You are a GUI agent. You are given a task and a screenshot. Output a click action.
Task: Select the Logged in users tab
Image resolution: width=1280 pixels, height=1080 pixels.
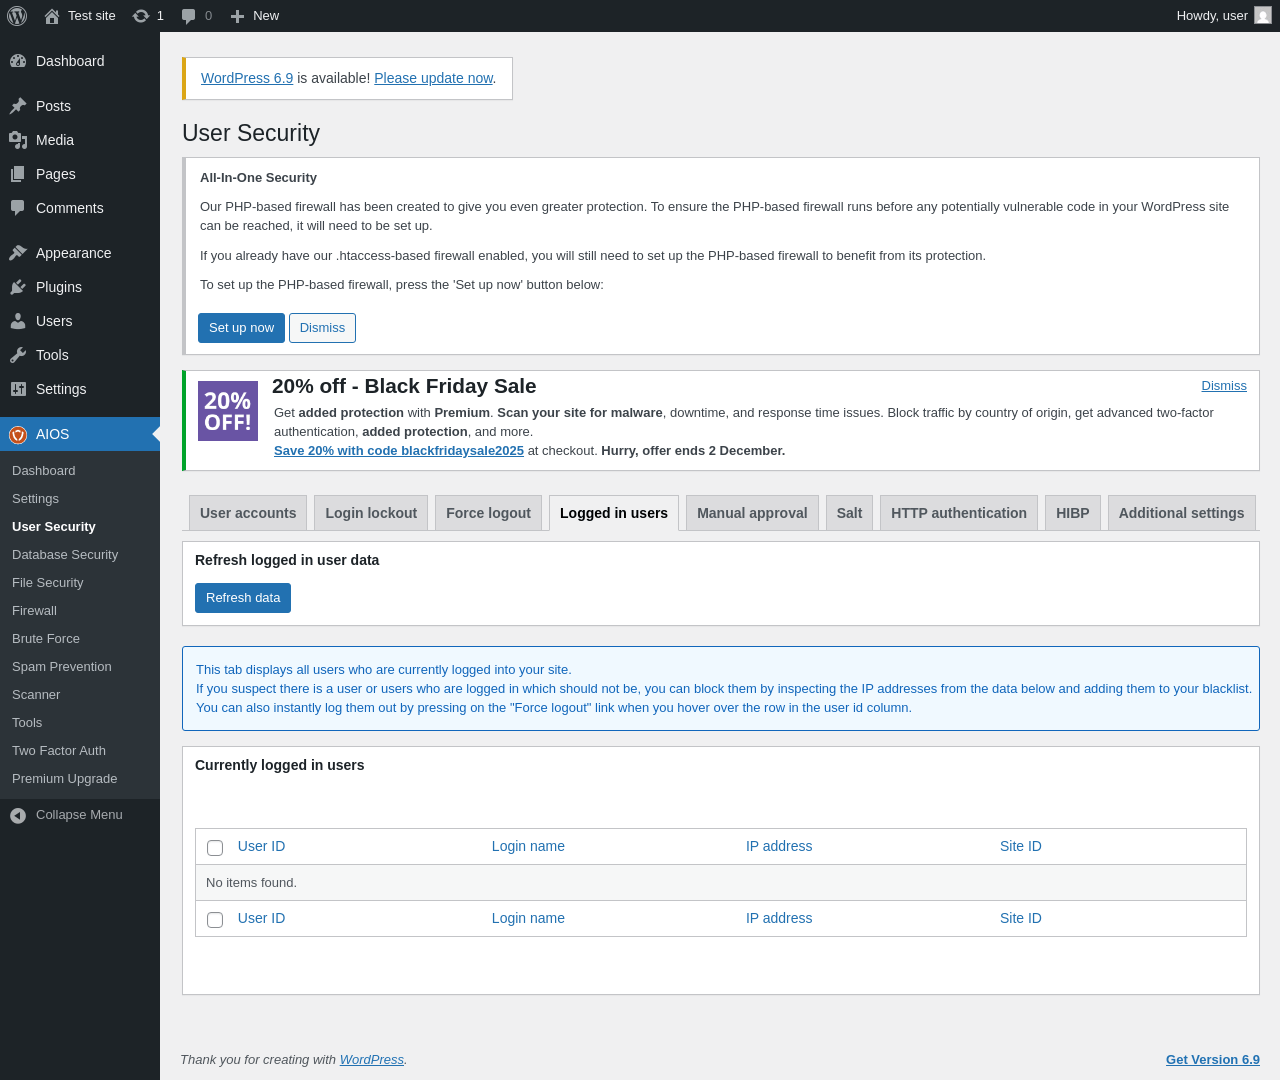click(x=614, y=513)
